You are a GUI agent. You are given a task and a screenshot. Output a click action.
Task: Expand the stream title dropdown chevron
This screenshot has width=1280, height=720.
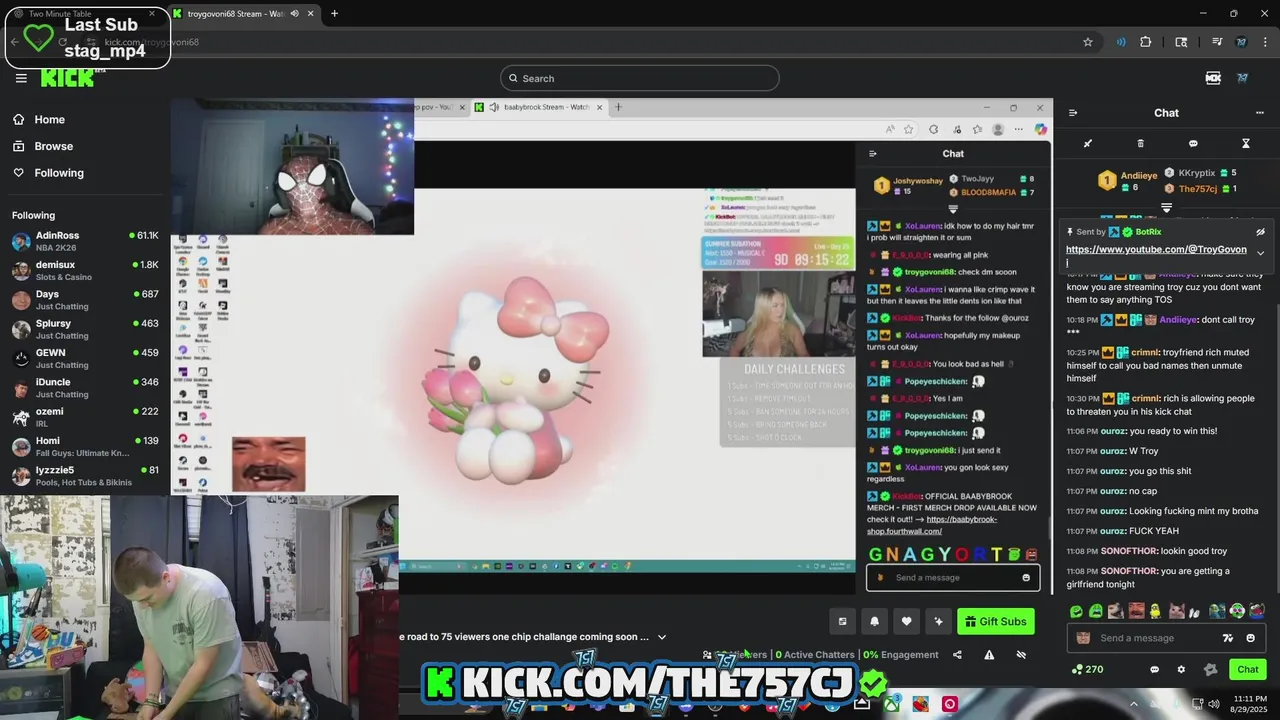(661, 637)
